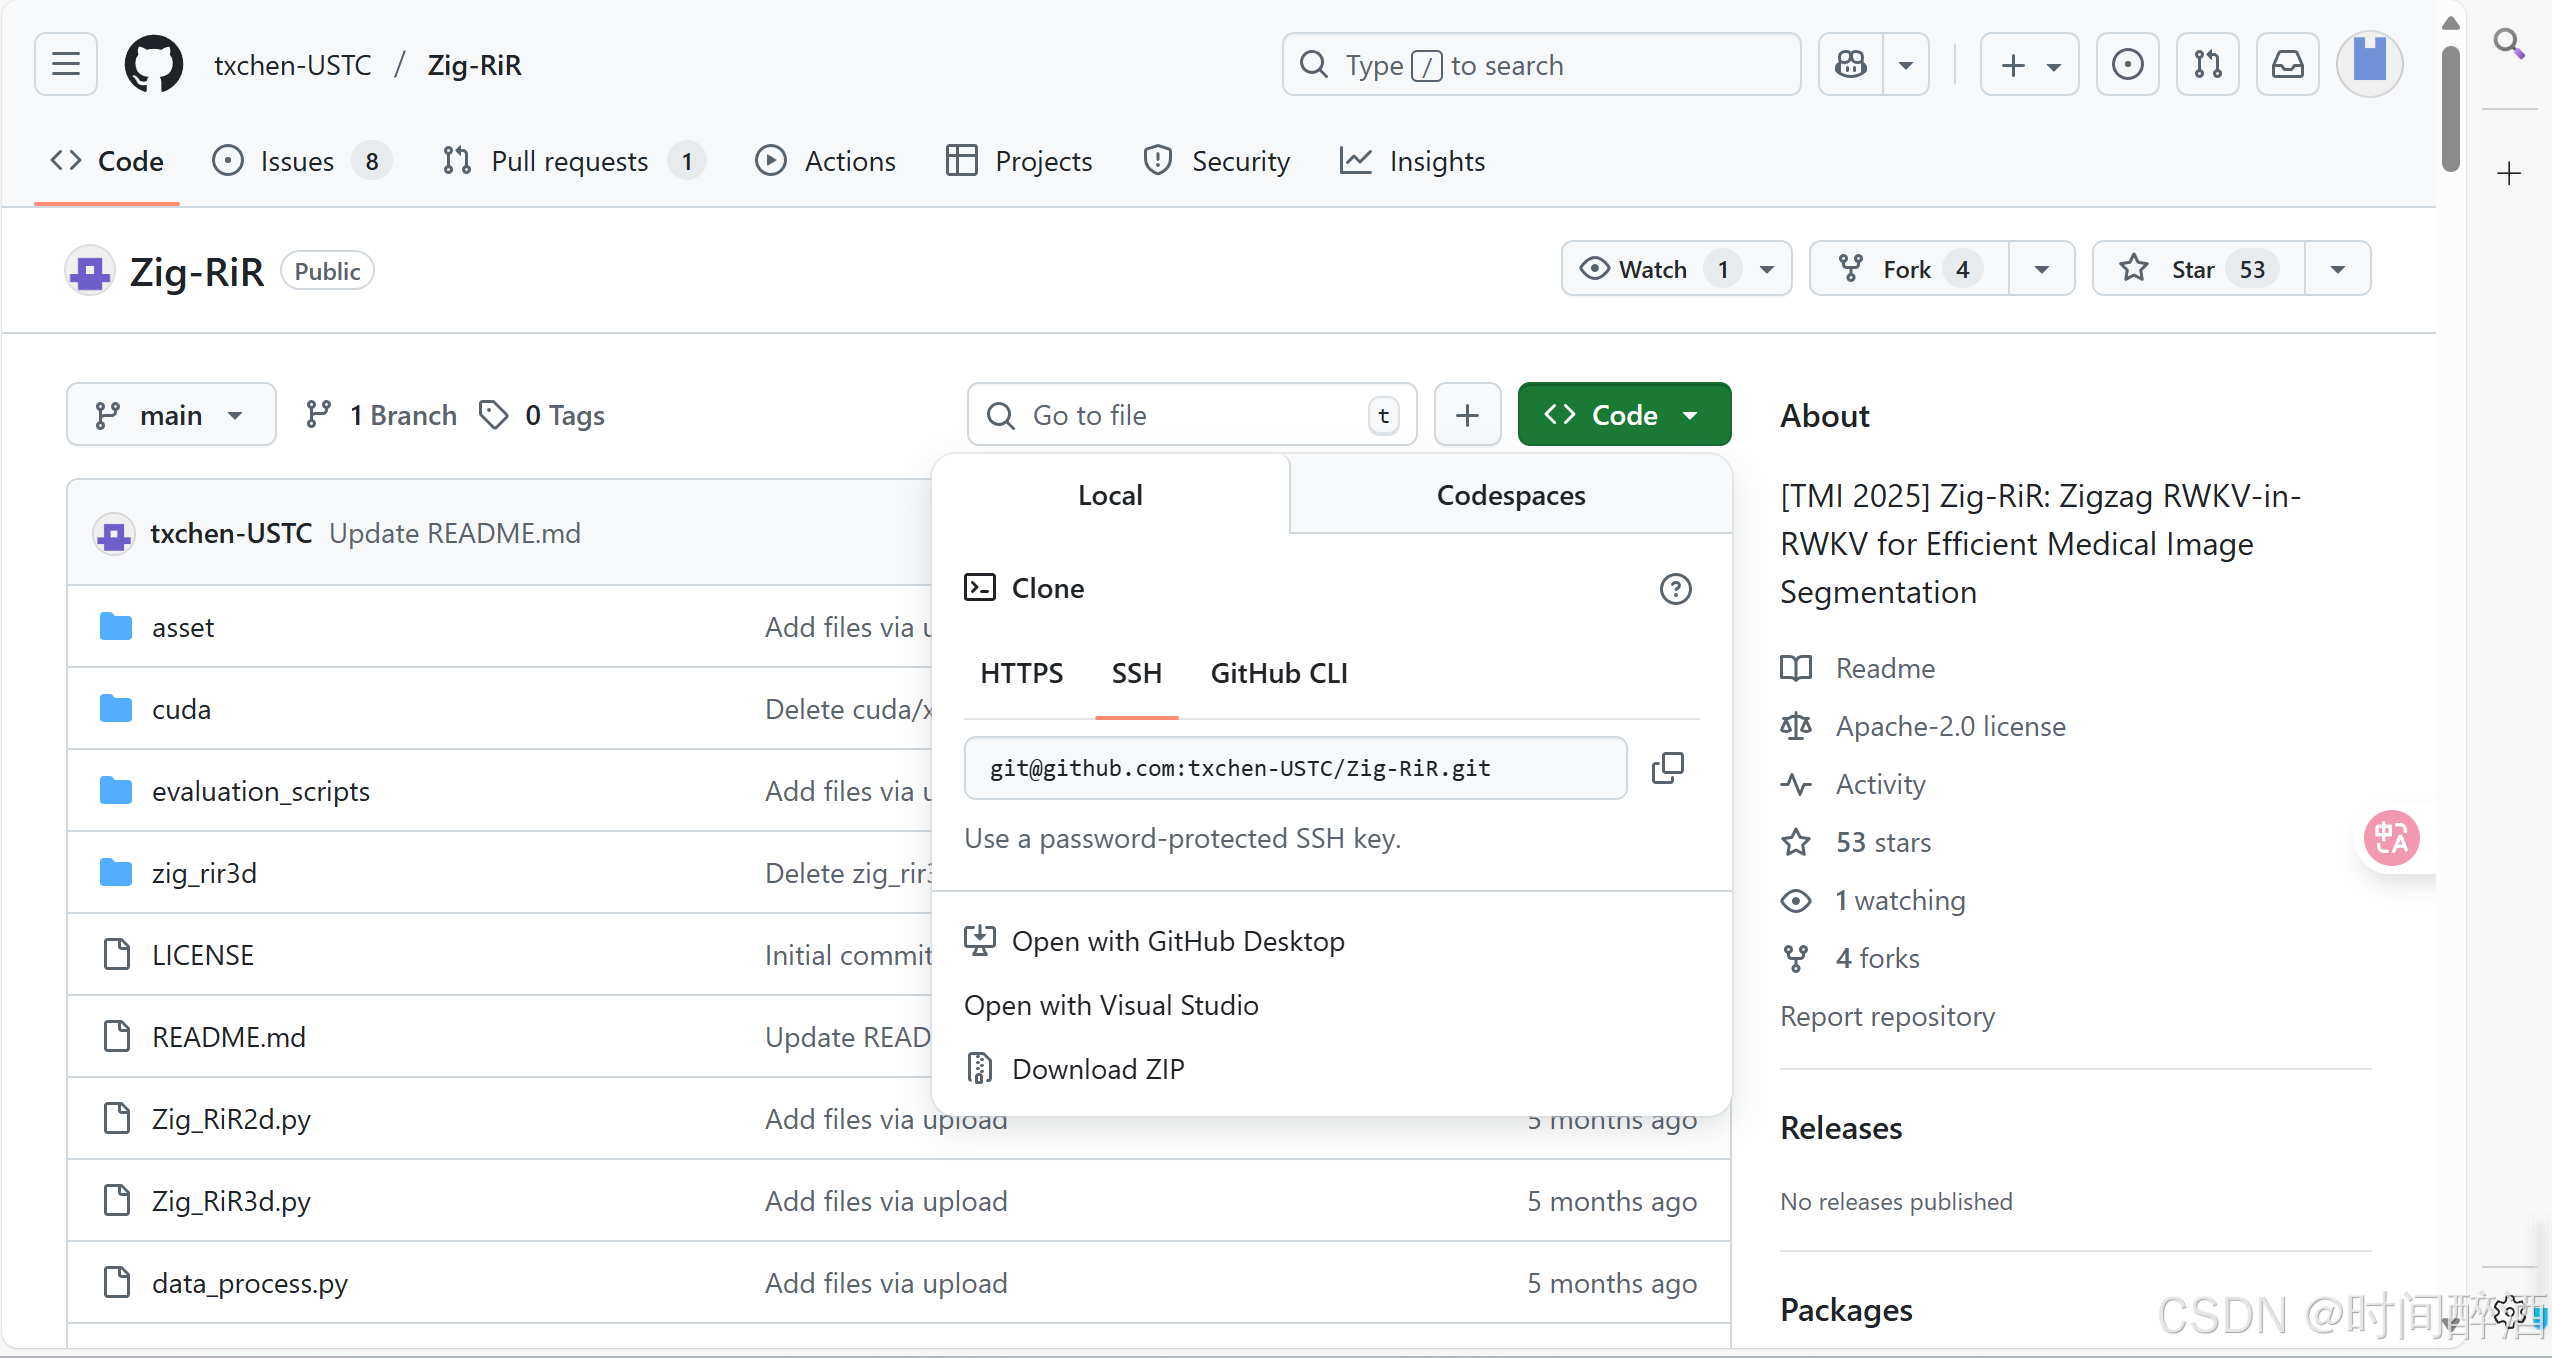The width and height of the screenshot is (2552, 1358).
Task: Open the Clone help question icon
Action: (x=1676, y=589)
